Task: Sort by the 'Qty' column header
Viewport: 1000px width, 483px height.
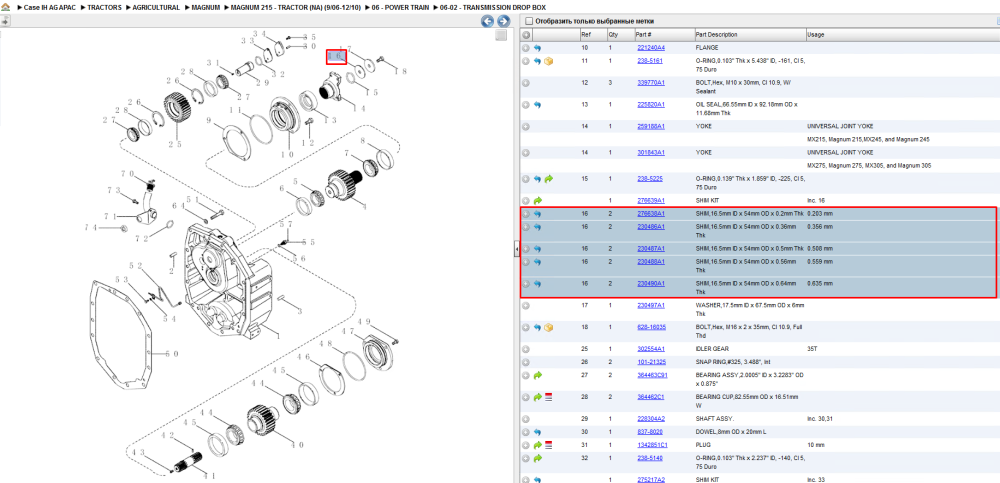Action: pyautogui.click(x=613, y=34)
